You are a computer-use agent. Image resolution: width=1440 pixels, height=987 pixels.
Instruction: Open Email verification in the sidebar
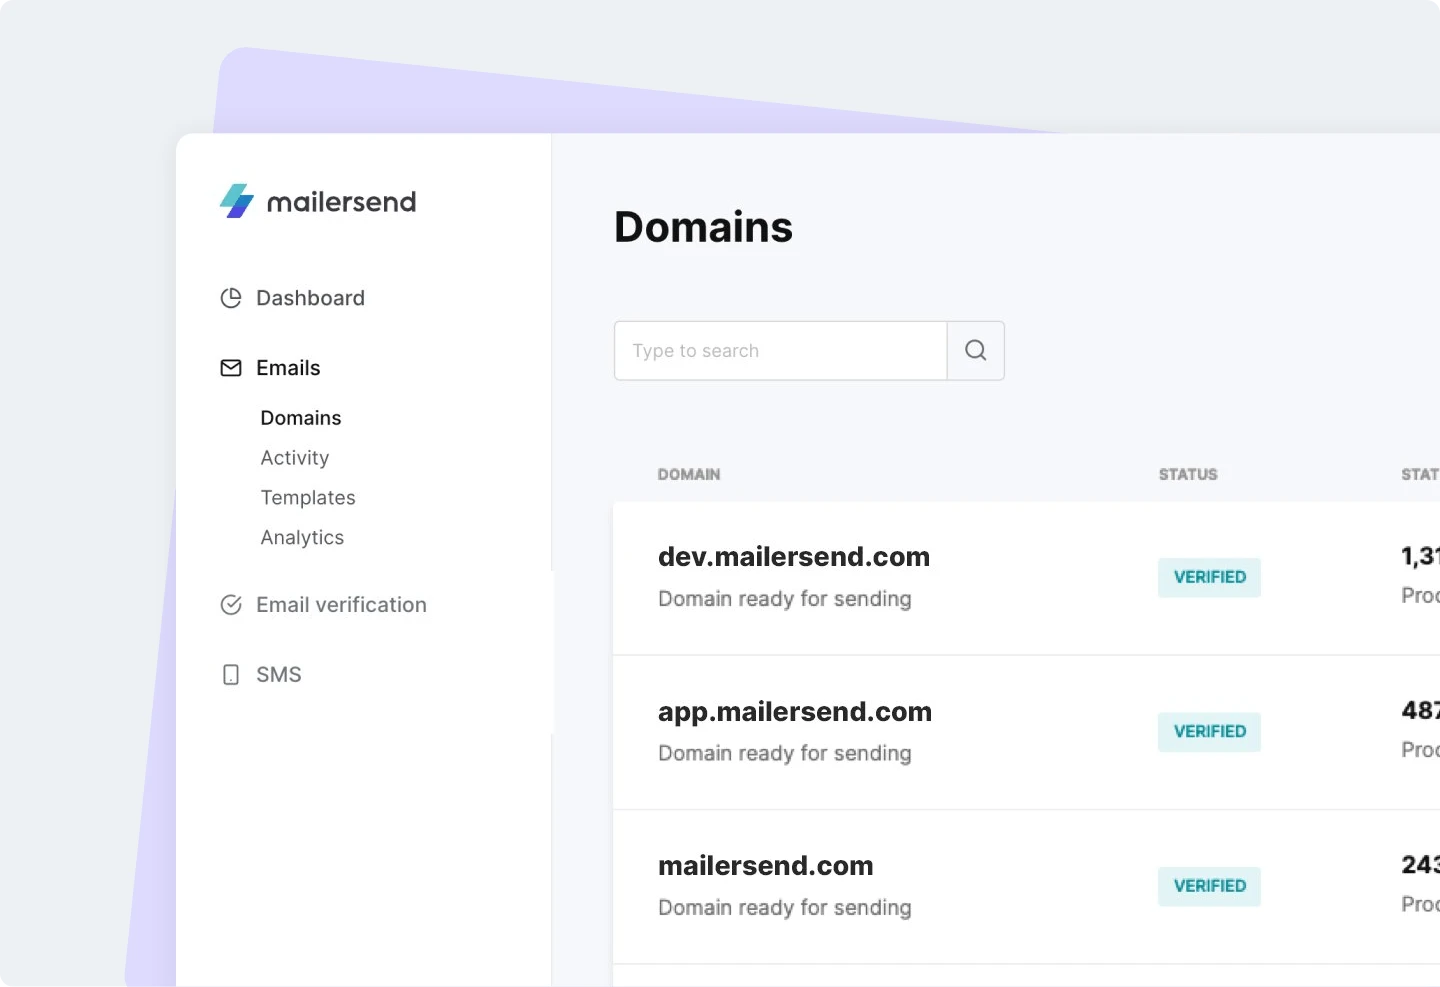[x=341, y=605]
